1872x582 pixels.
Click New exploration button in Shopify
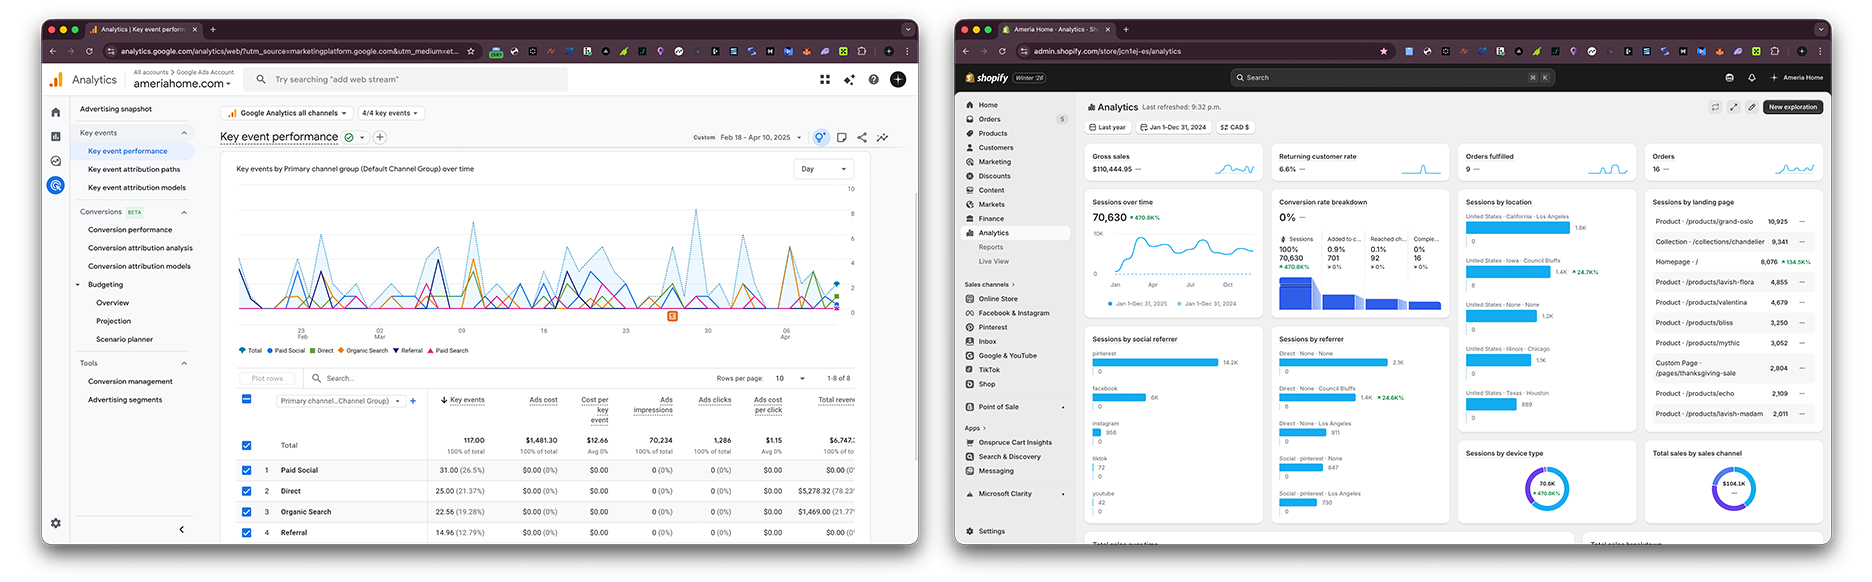coord(1793,107)
